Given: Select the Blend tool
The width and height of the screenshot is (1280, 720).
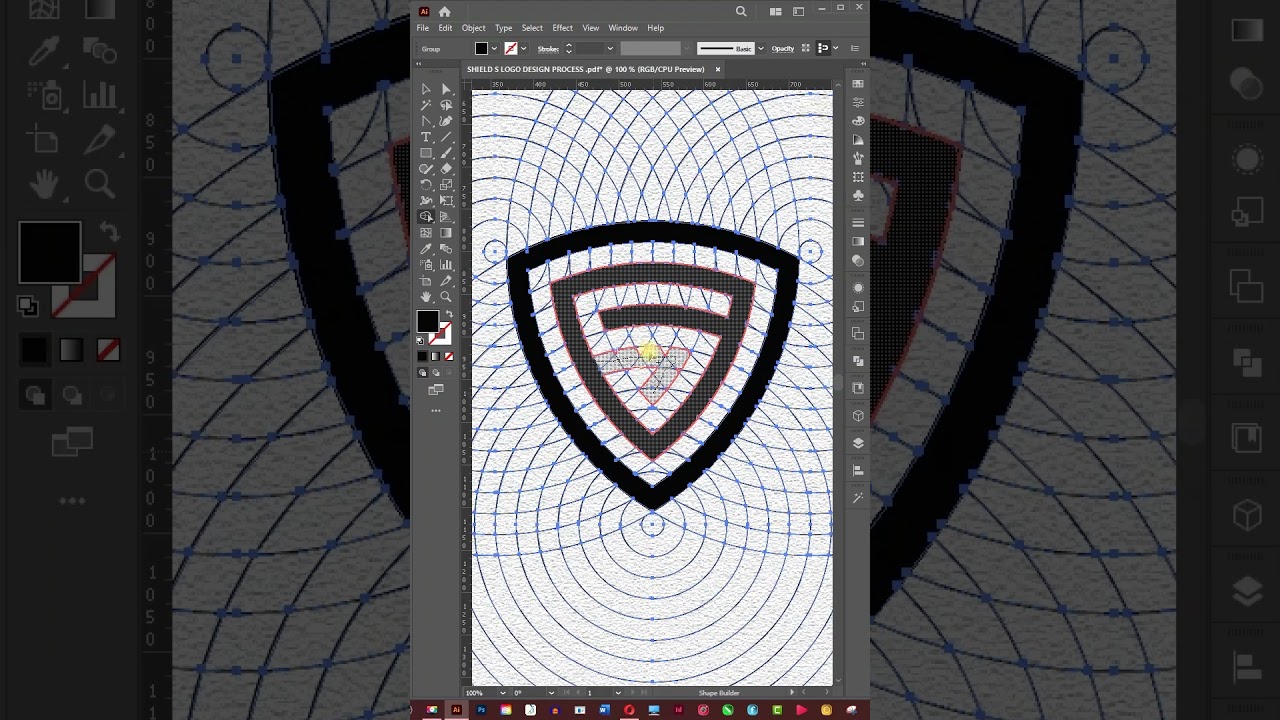Looking at the screenshot, I should (446, 248).
